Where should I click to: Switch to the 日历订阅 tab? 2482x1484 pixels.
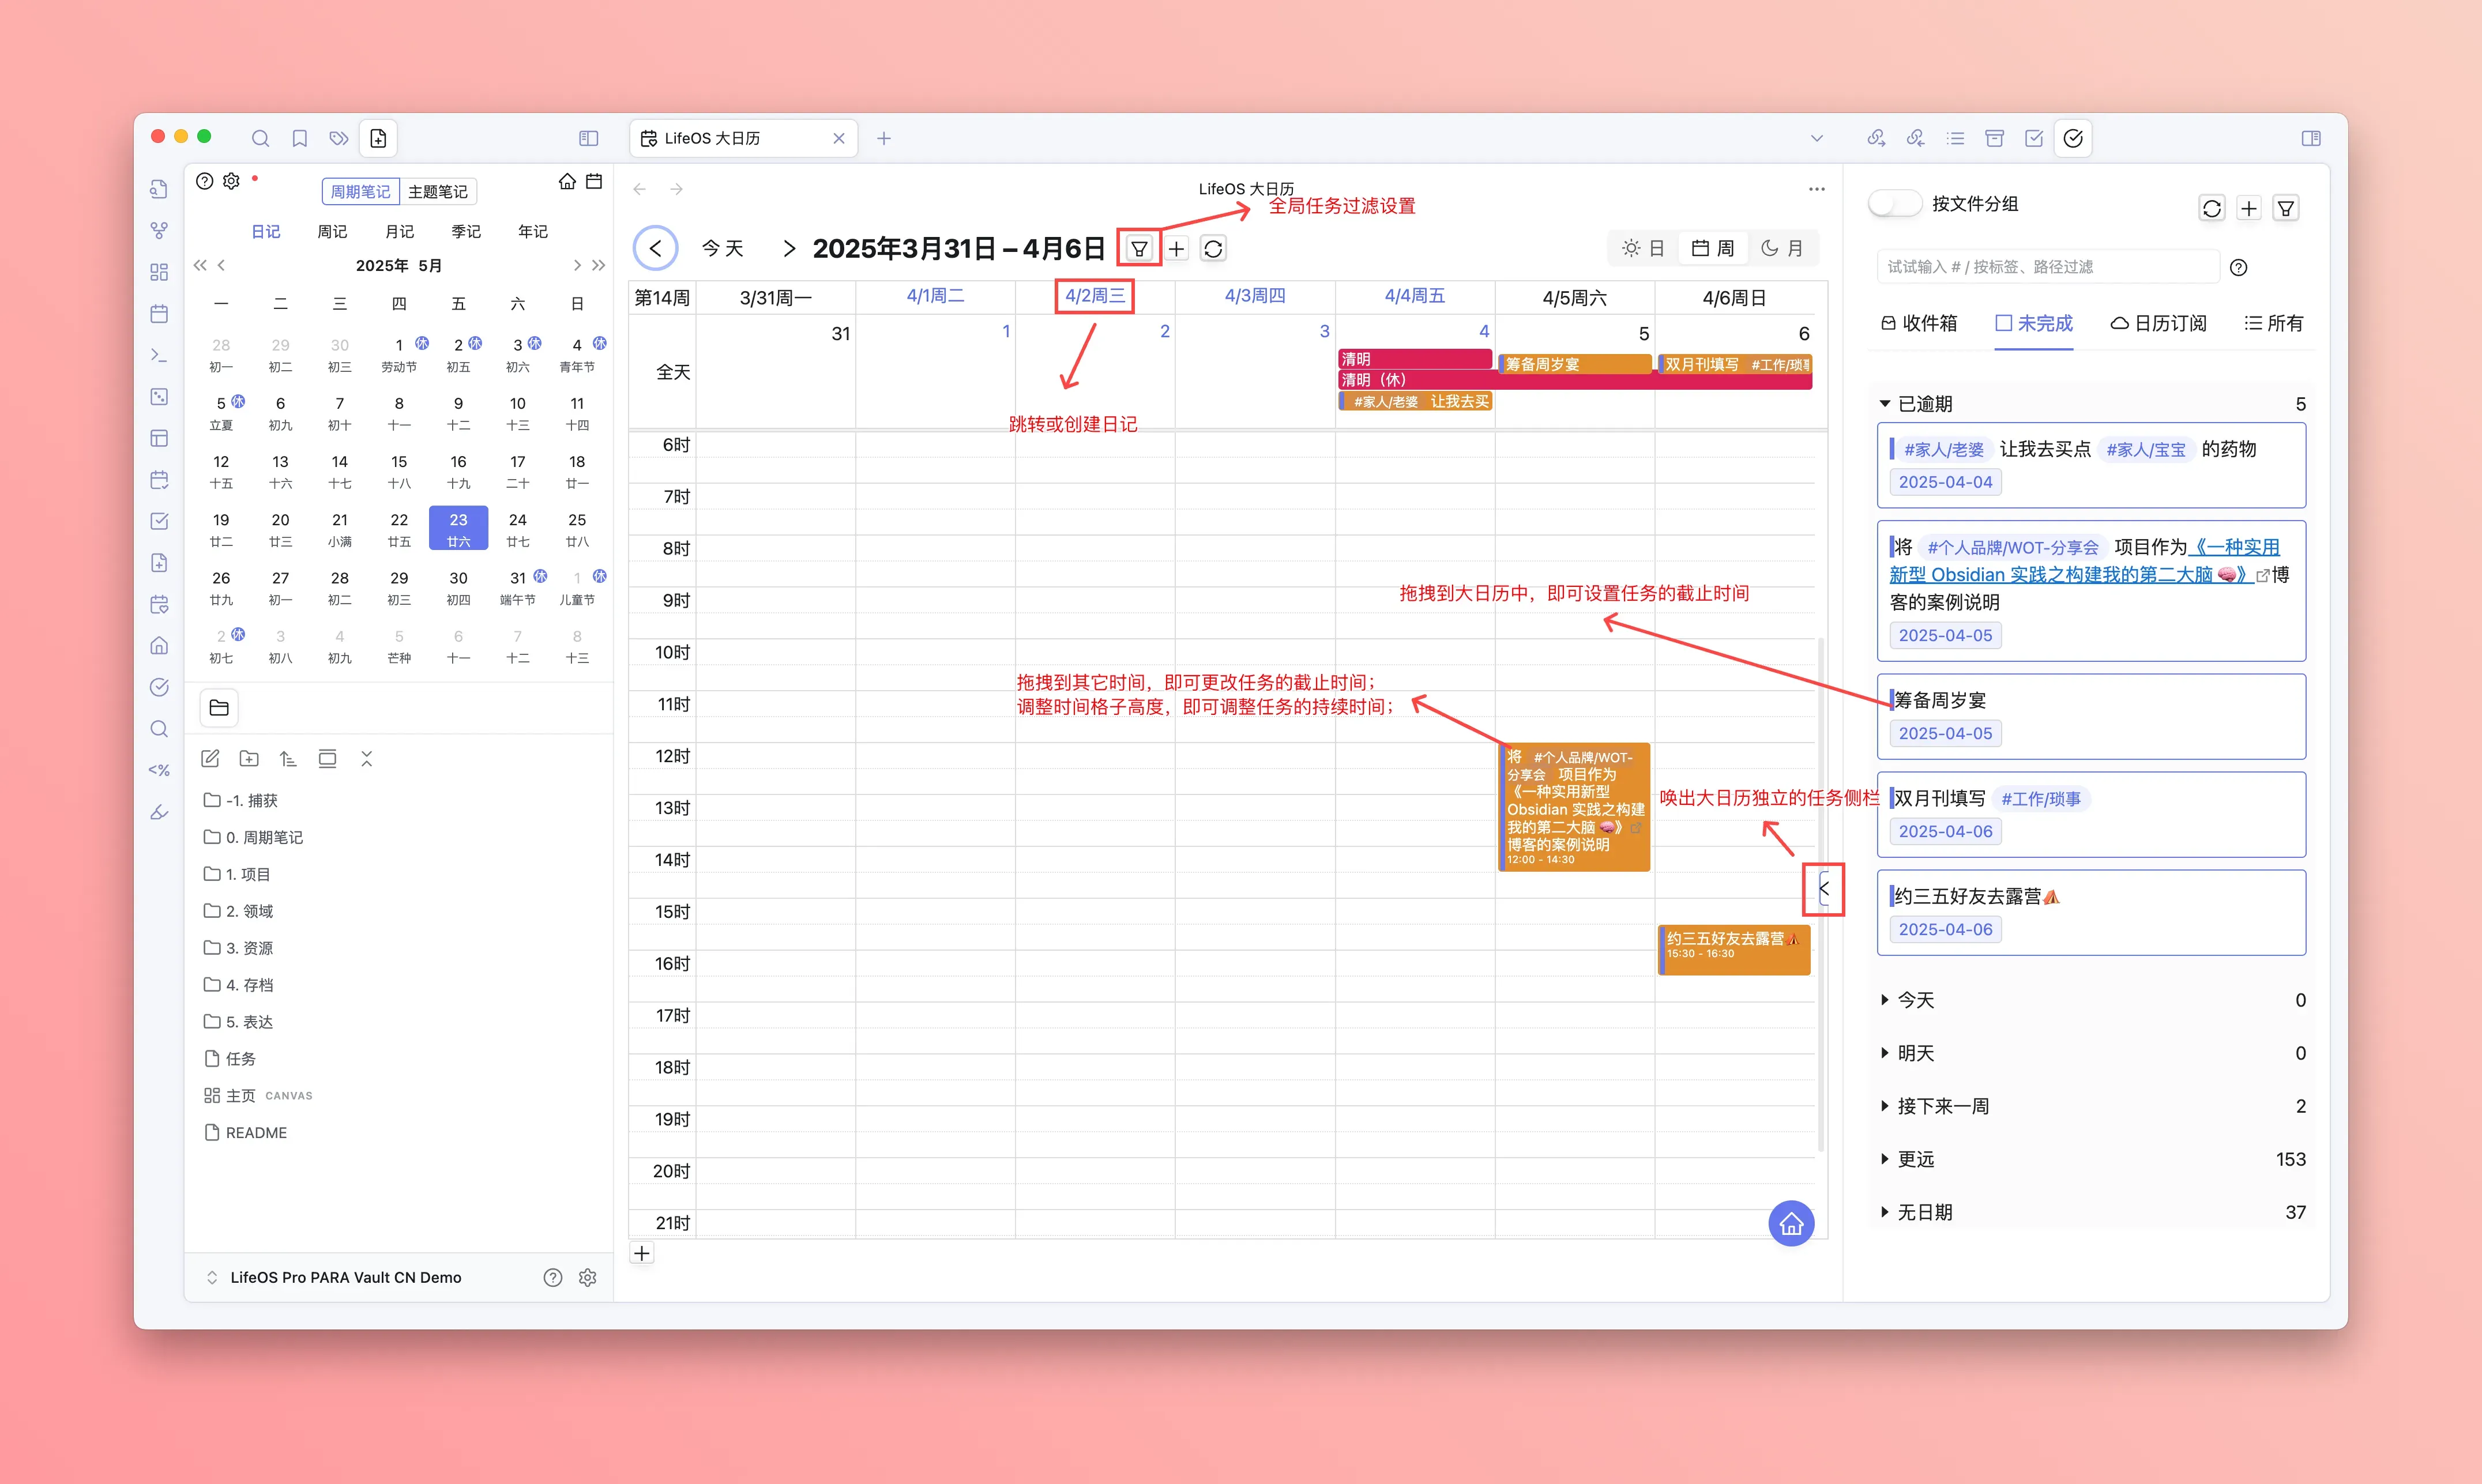[2158, 323]
